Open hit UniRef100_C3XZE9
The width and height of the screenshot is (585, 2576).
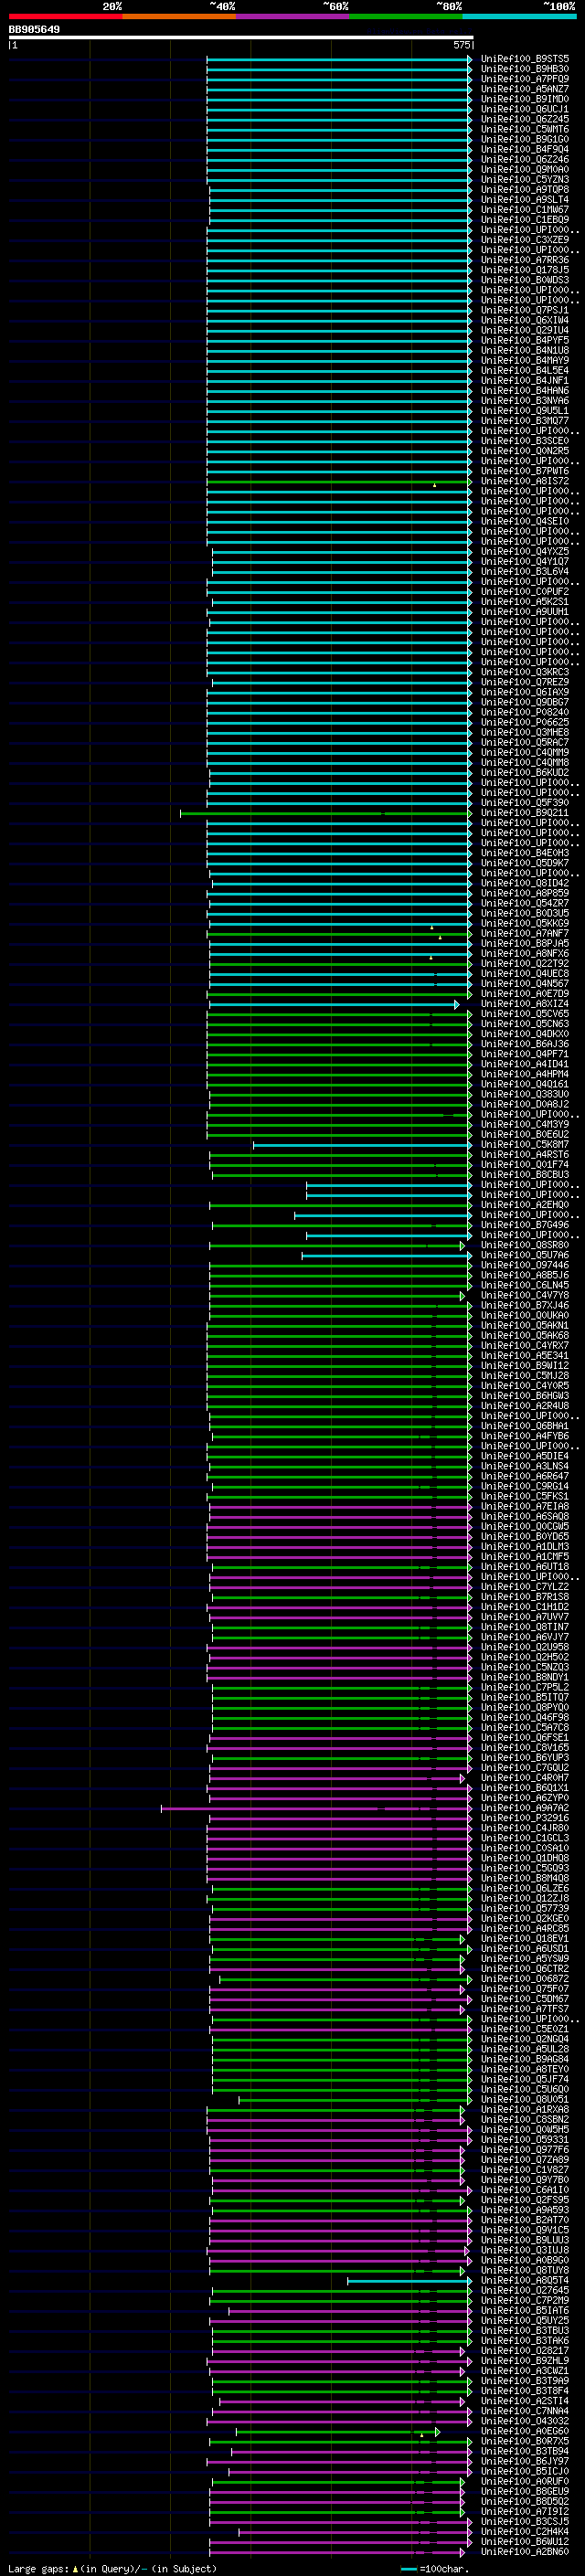tap(525, 240)
